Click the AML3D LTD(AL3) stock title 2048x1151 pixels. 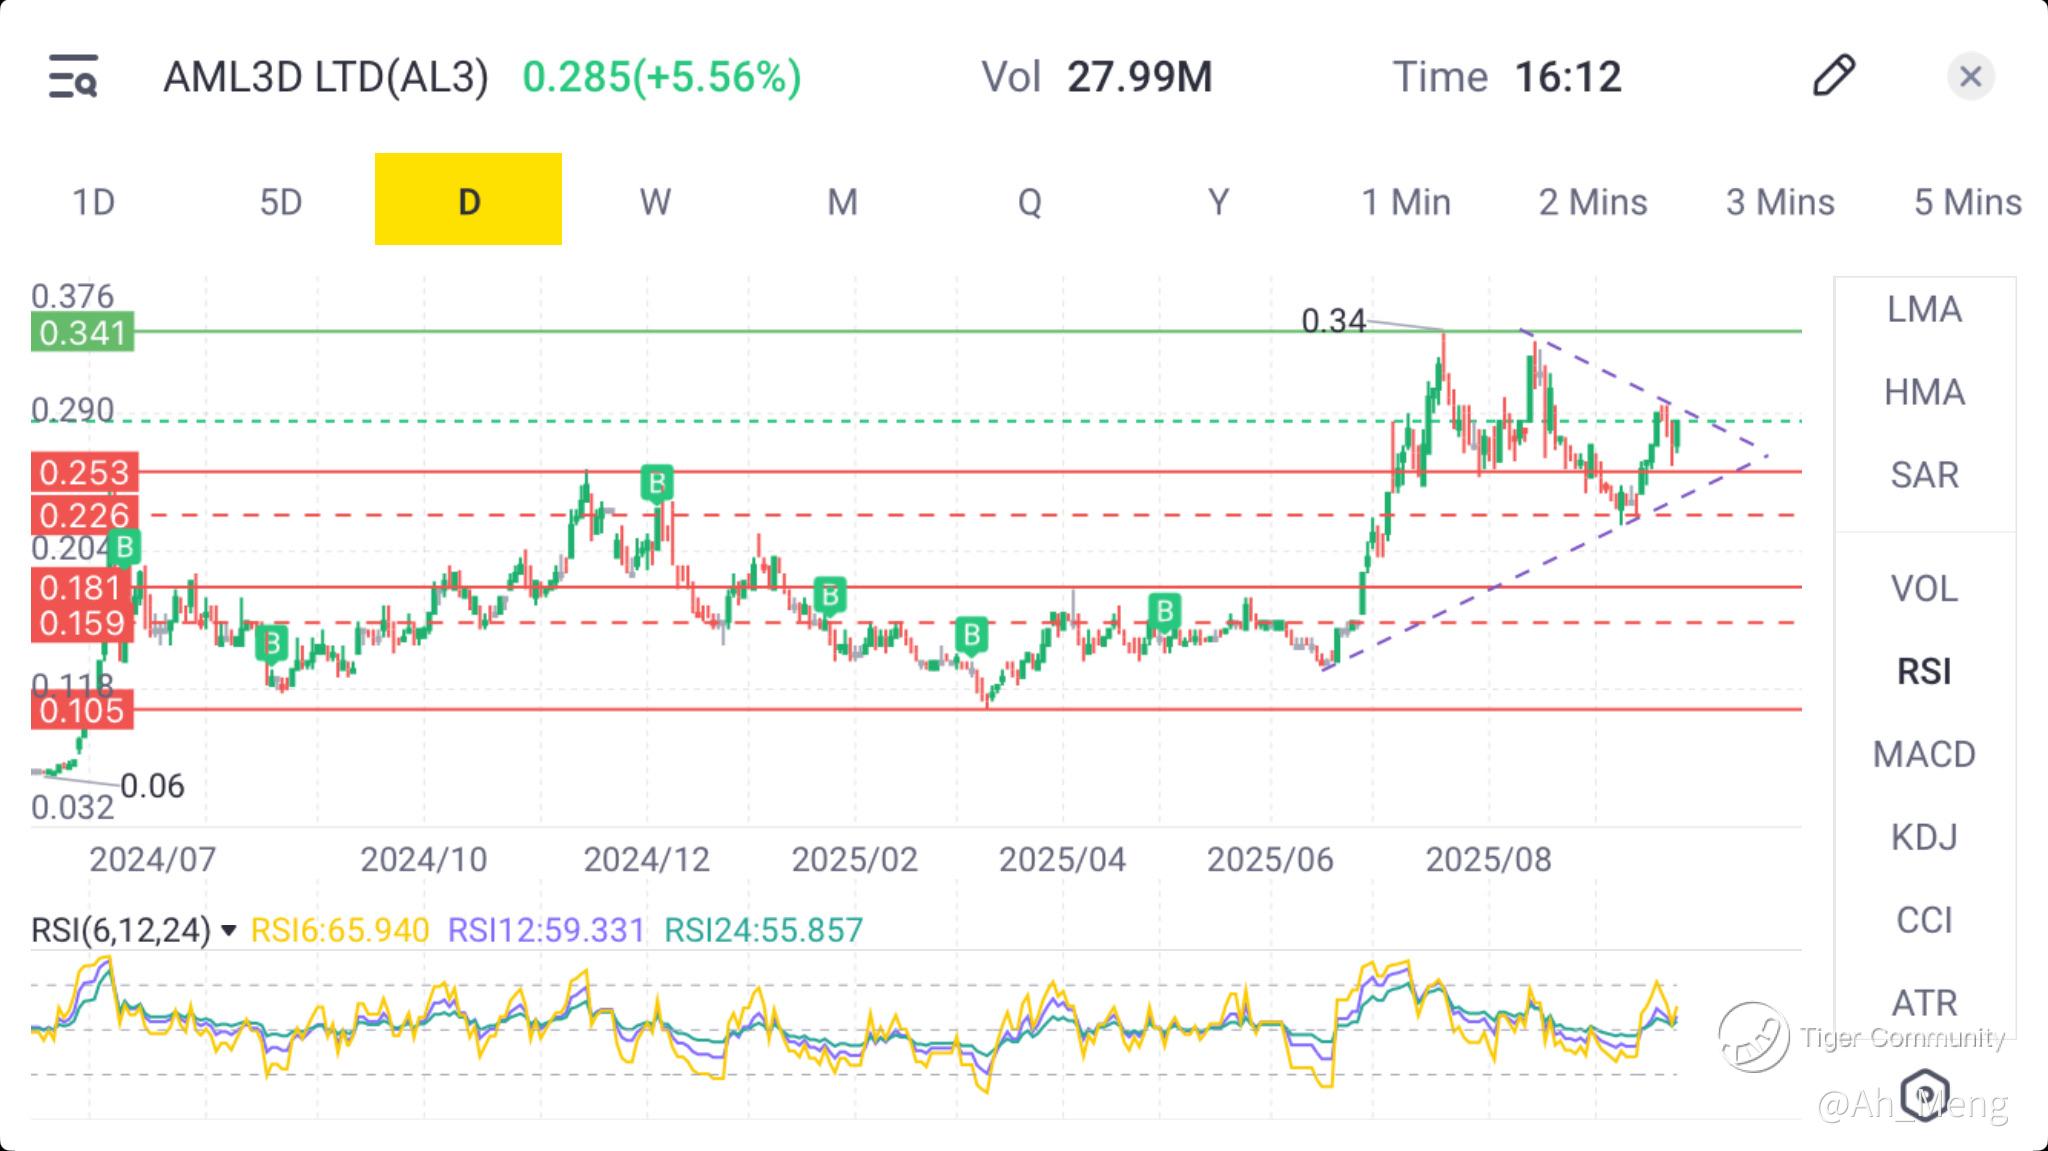326,77
